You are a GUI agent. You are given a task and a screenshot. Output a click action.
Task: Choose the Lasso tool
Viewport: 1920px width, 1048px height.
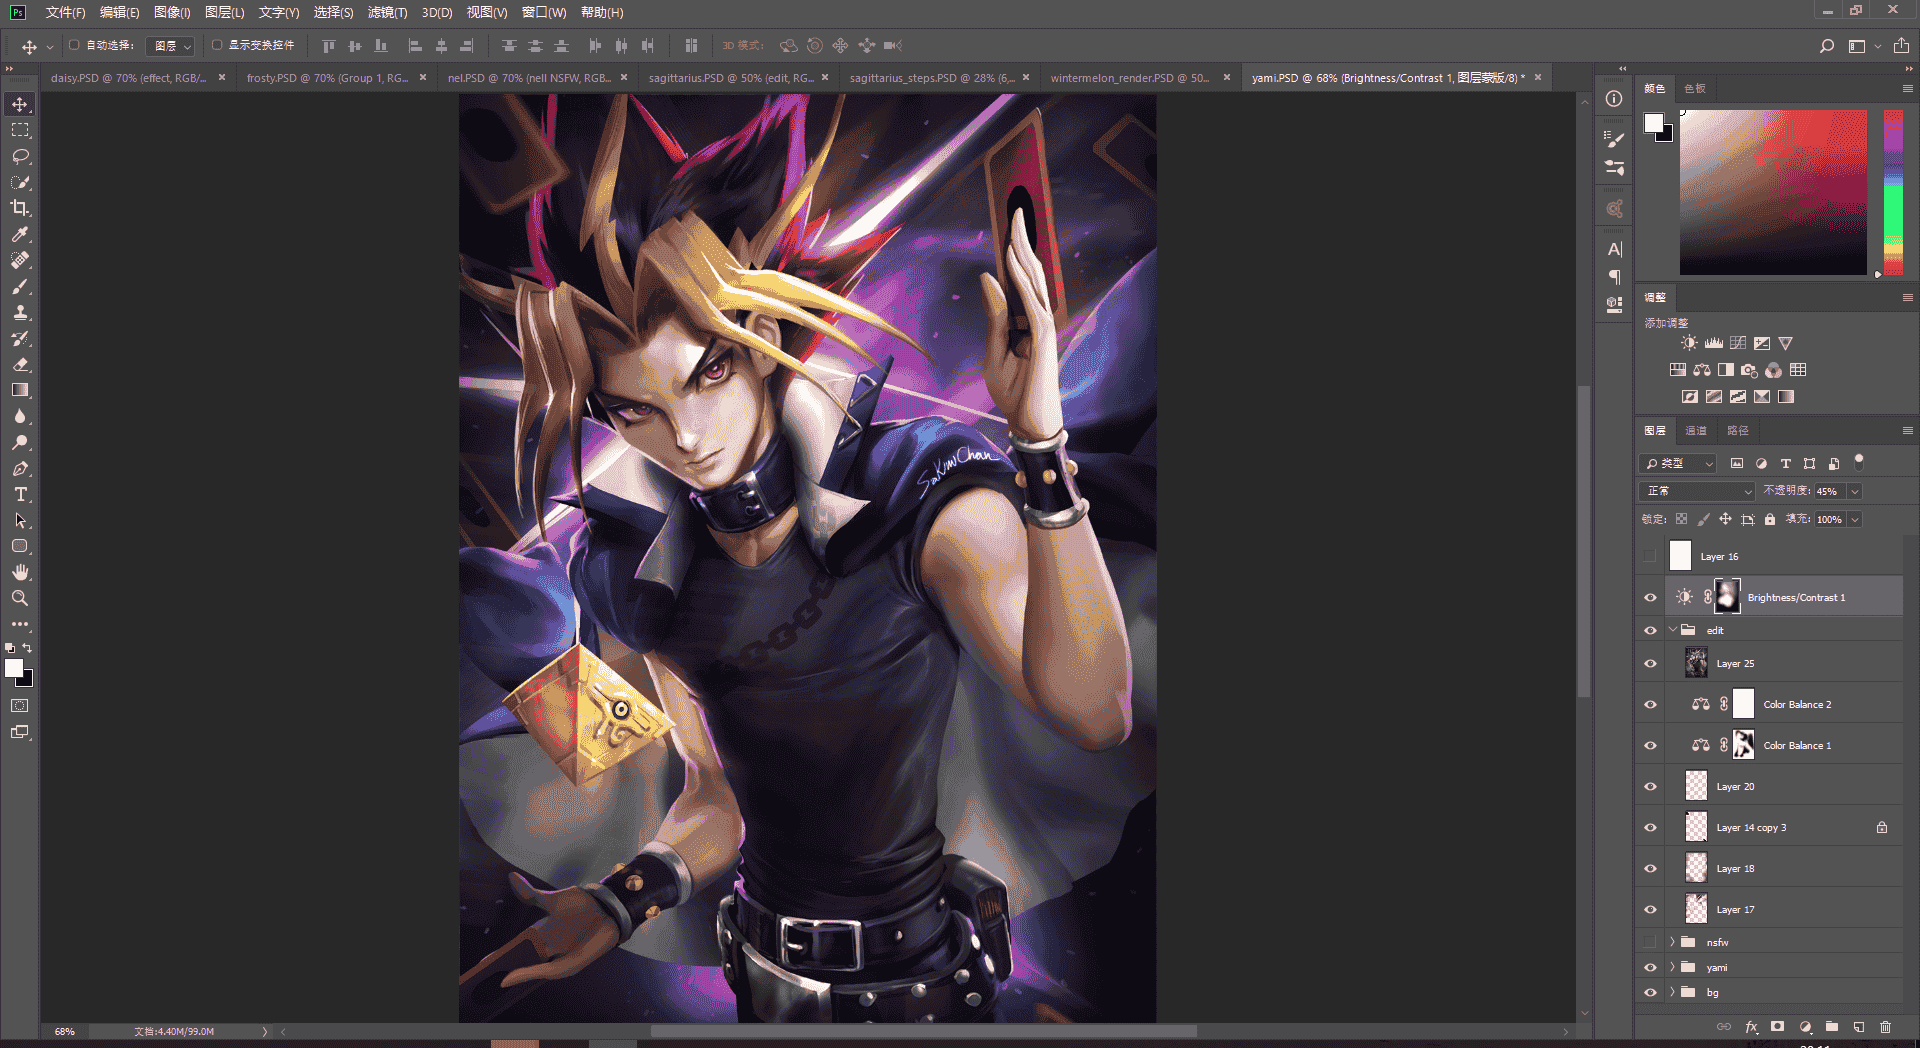[20, 157]
